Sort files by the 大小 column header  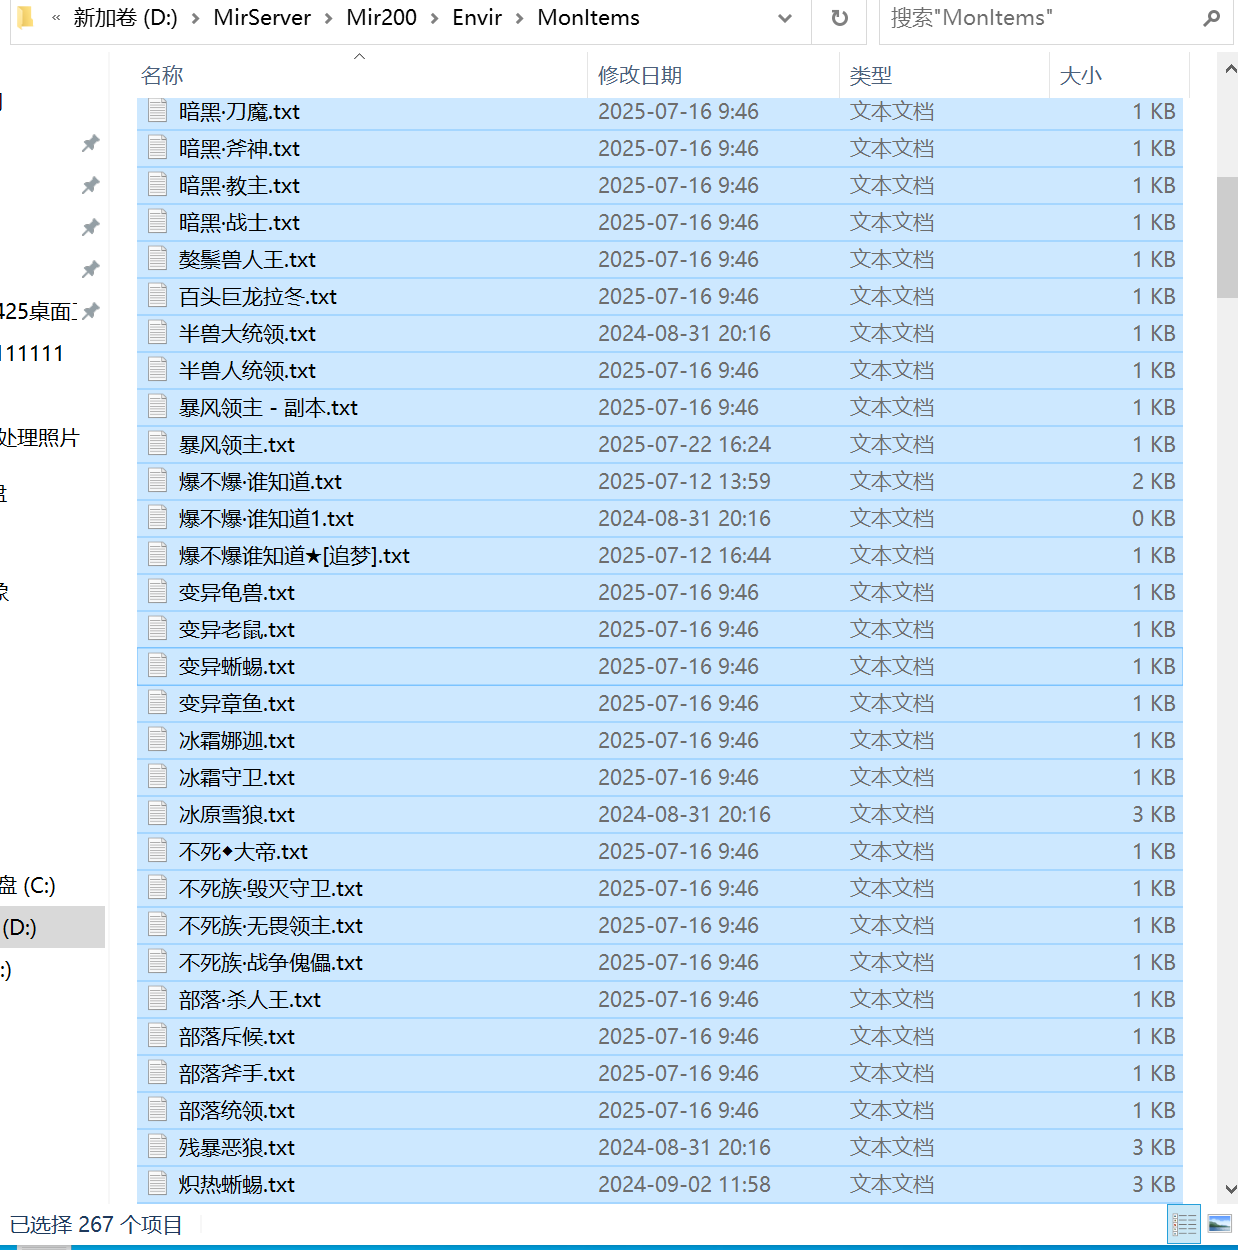[x=1080, y=75]
